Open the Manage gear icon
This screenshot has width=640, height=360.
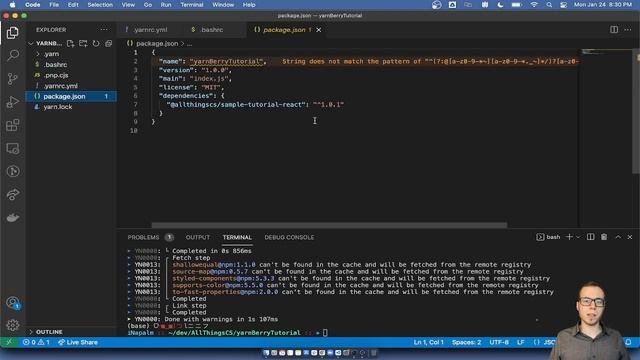click(x=13, y=325)
